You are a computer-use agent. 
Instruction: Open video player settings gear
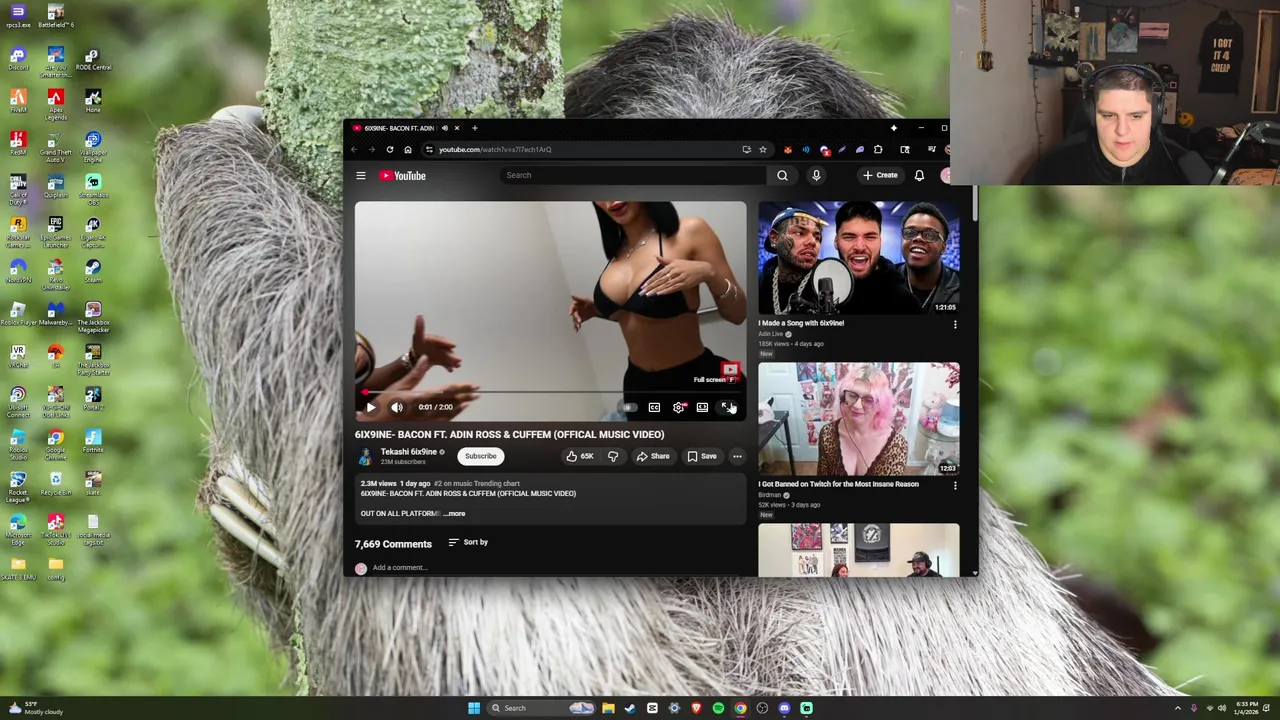(679, 407)
